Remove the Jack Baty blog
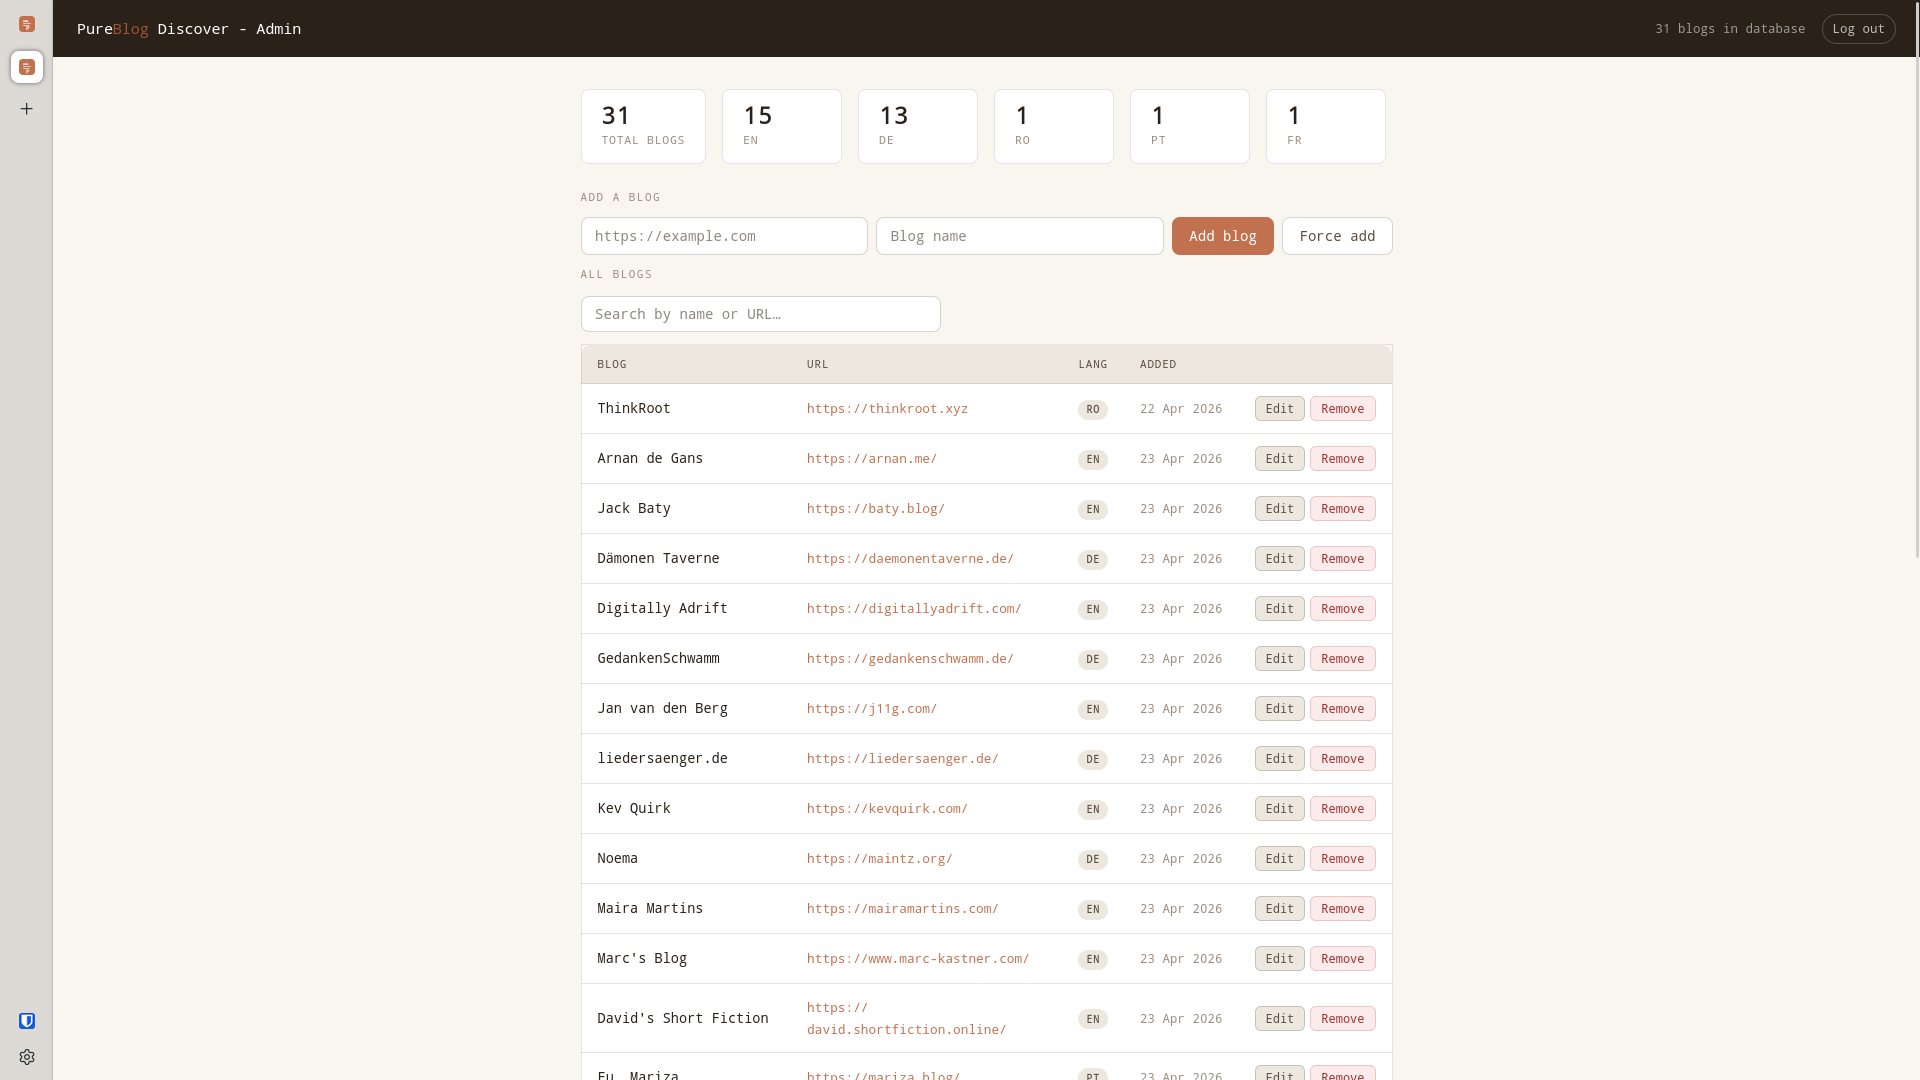 click(x=1342, y=508)
